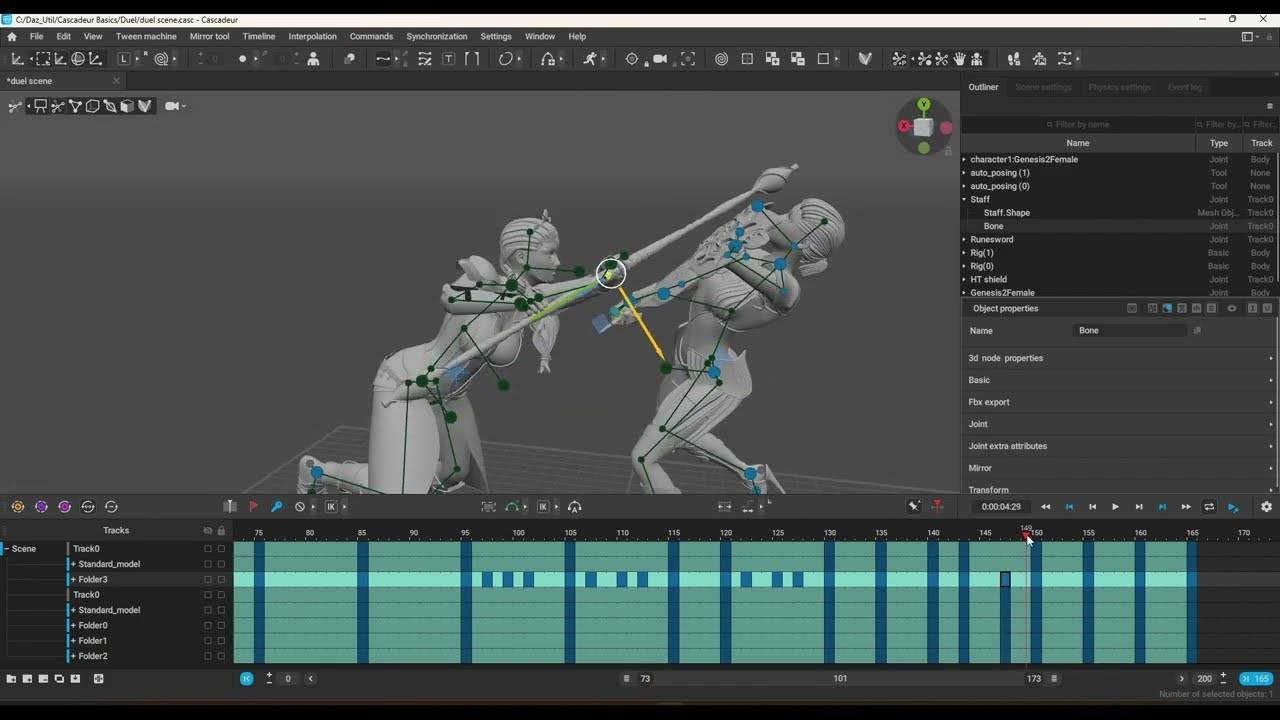Expand the Folder1 track in the timeline
The width and height of the screenshot is (1280, 720).
73,641
